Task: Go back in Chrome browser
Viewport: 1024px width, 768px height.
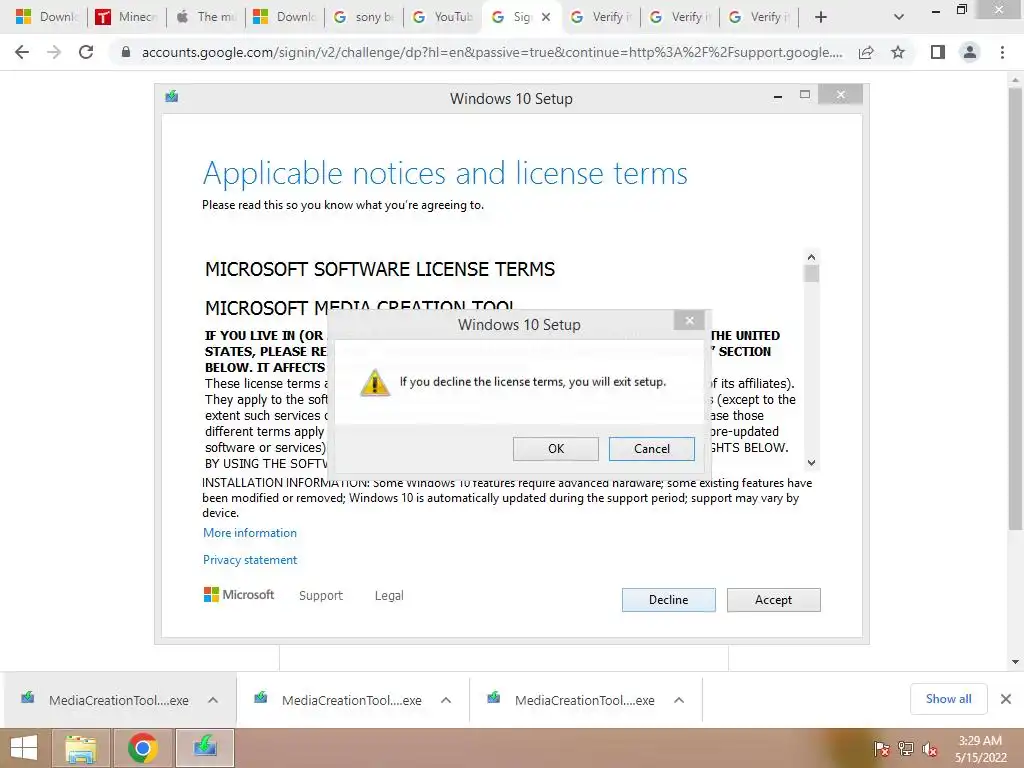Action: (x=22, y=52)
